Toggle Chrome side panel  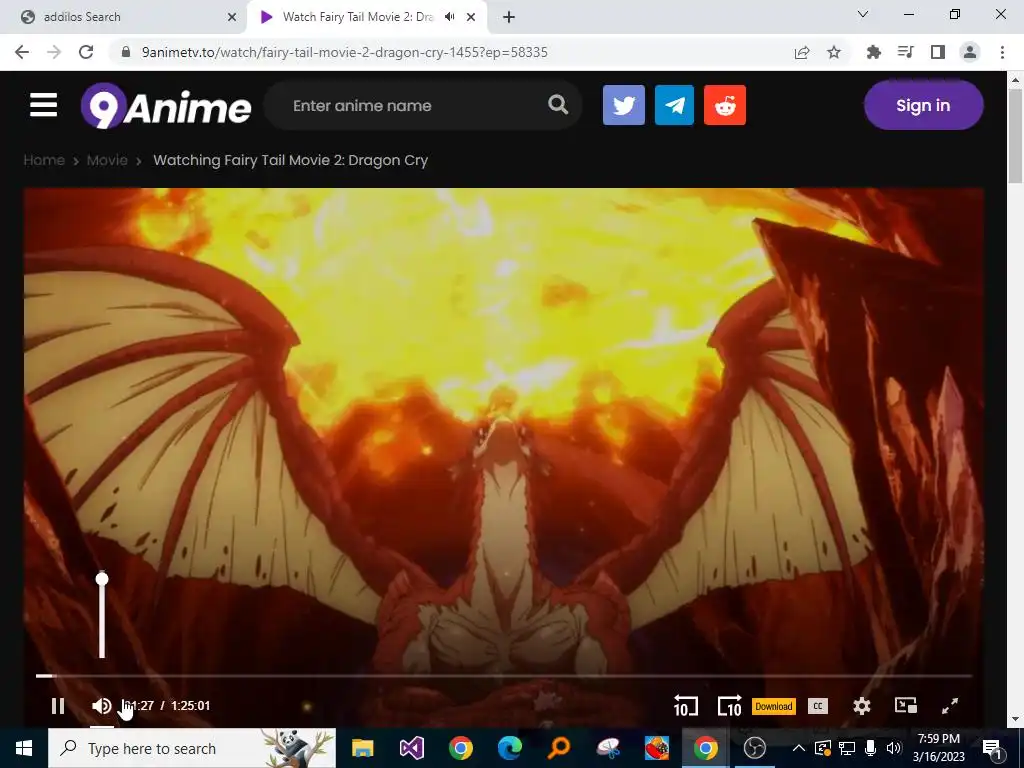(938, 52)
